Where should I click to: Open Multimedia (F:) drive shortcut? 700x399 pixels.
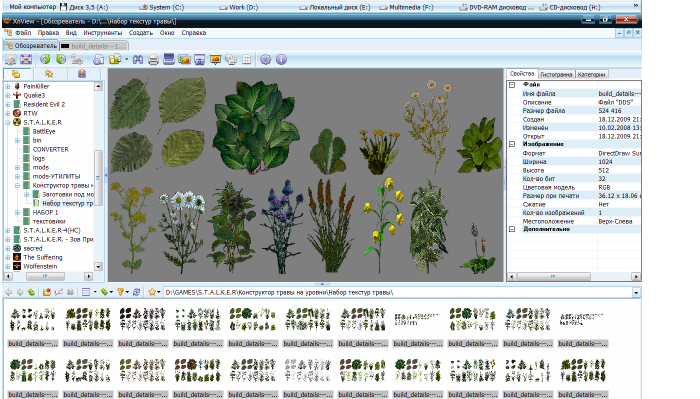(406, 7)
